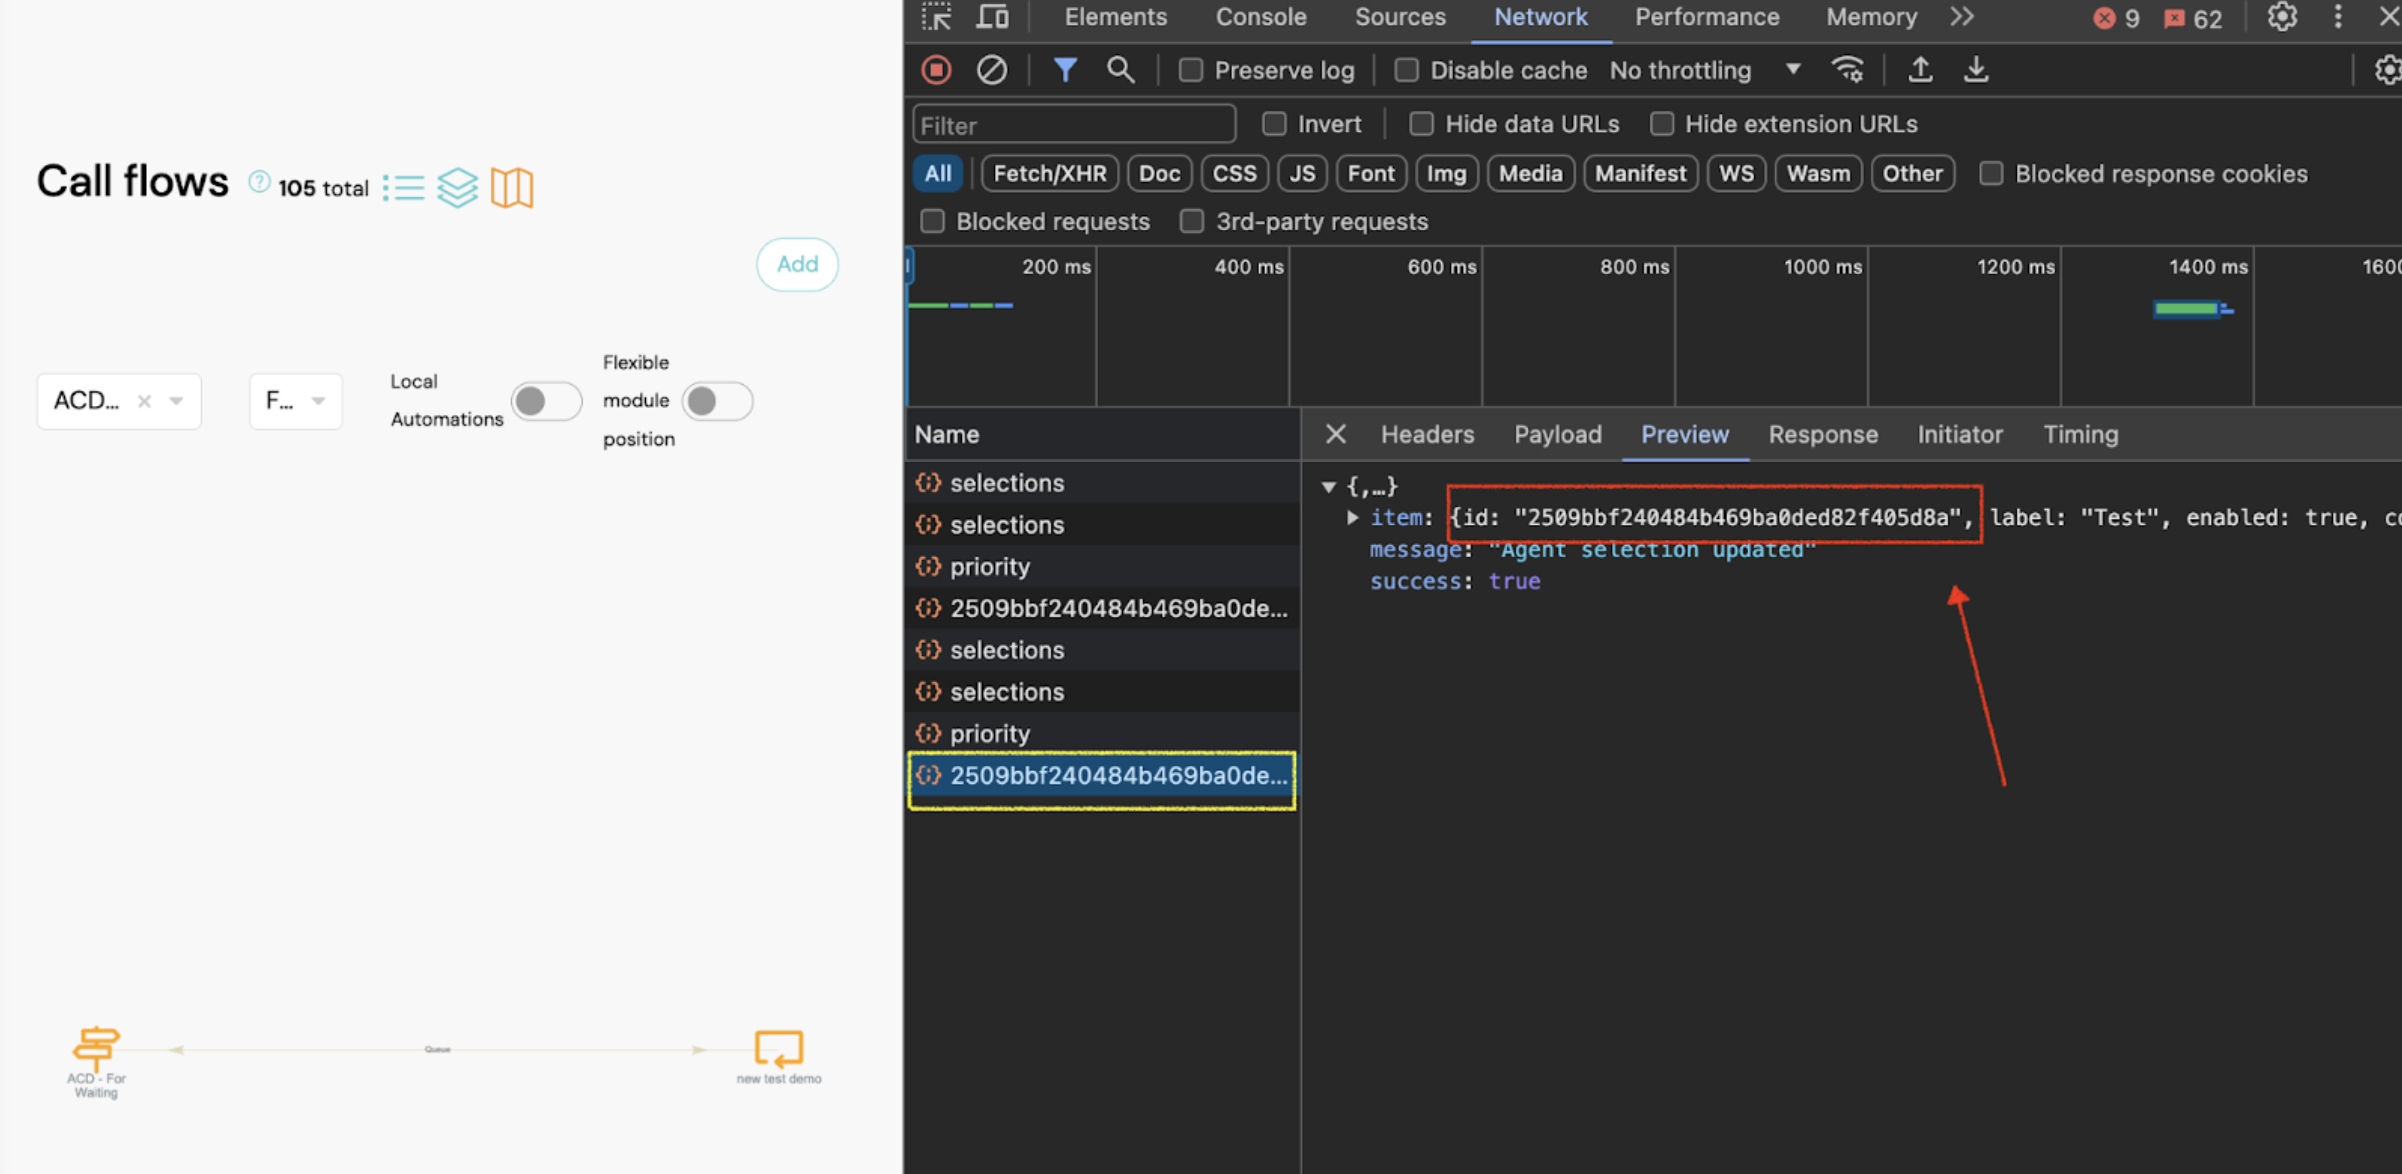Toggle the device toolbar icon
This screenshot has height=1174, width=2402.
coord(991,17)
